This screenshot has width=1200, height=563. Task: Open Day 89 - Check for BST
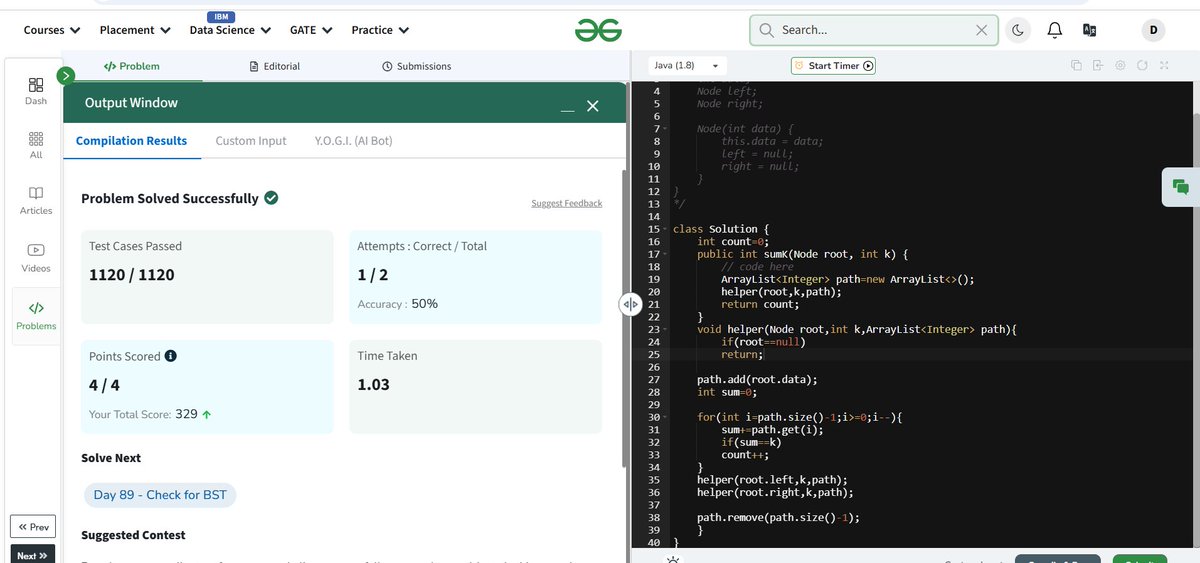click(x=160, y=495)
